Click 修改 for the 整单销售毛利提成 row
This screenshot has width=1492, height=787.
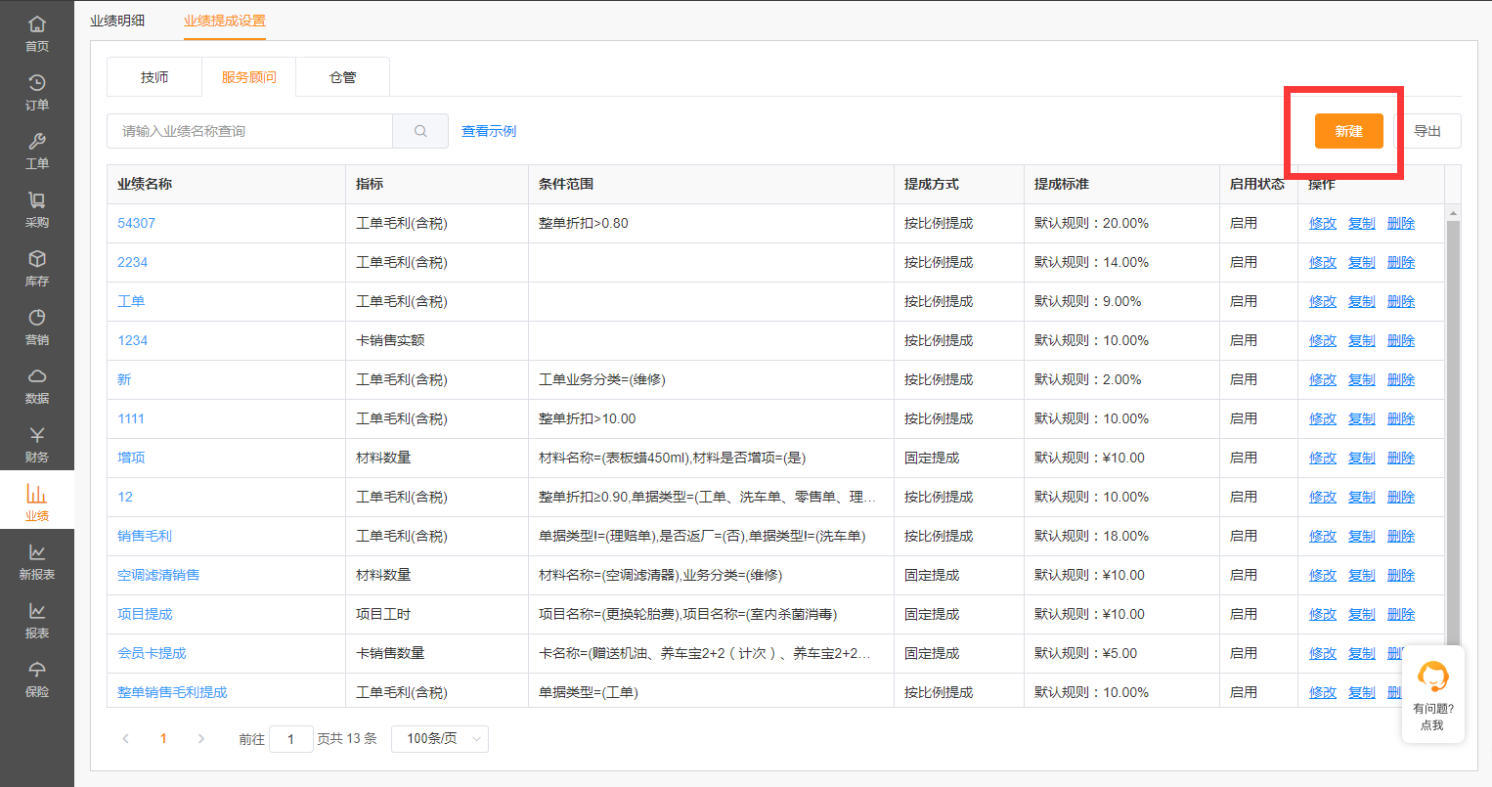(1323, 692)
